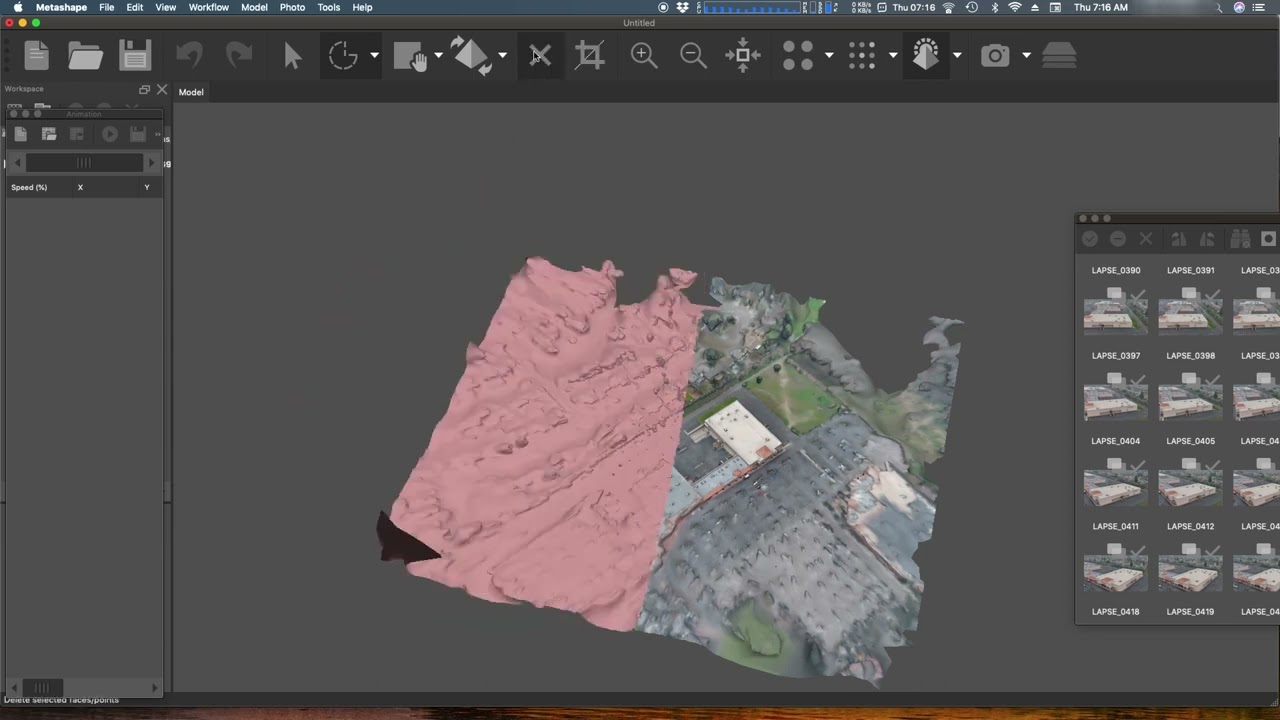Show the point cloud four-dots view

point(797,55)
